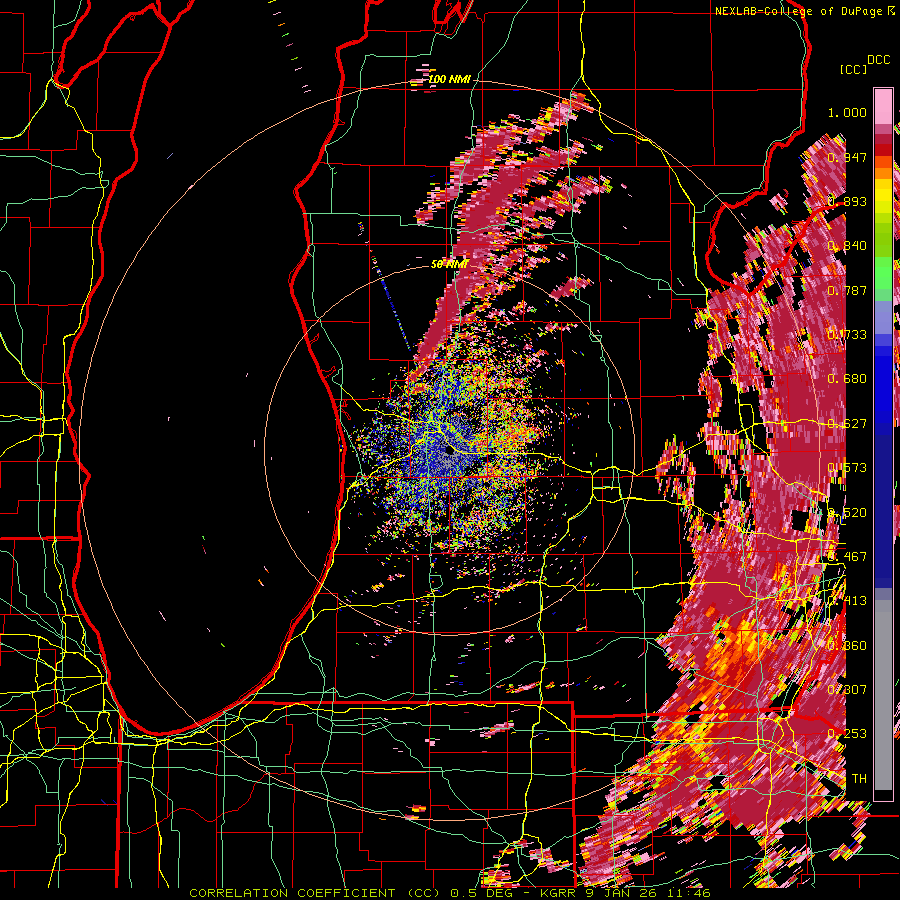Click the DCC label above the color scale
The image size is (900, 900).
coord(878,60)
